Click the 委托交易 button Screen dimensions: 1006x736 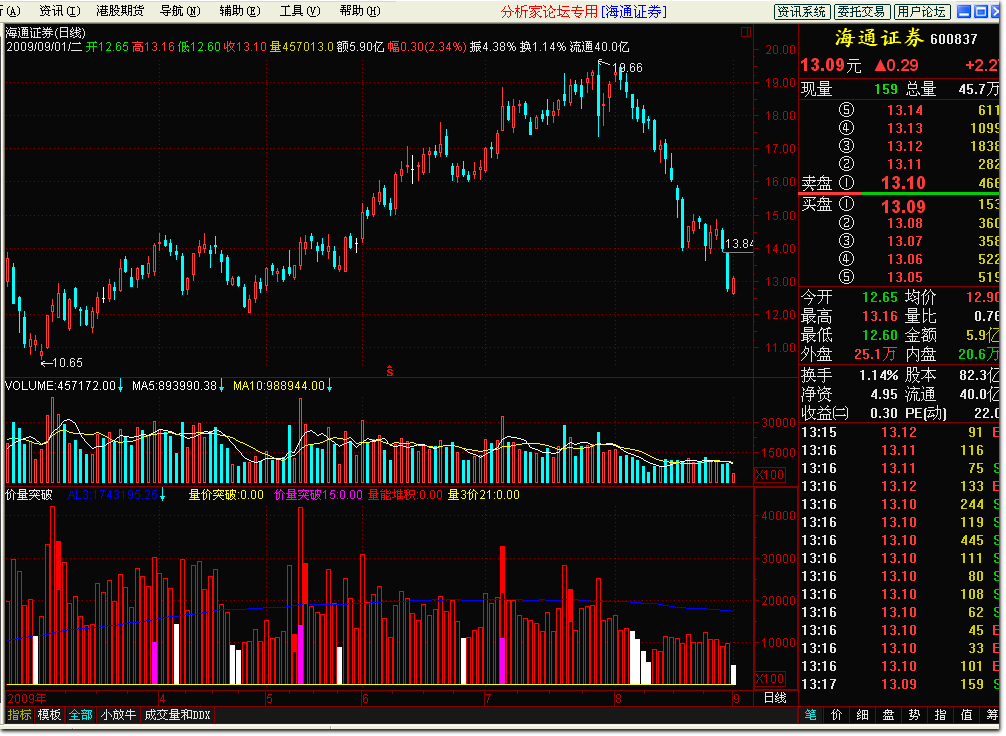862,12
